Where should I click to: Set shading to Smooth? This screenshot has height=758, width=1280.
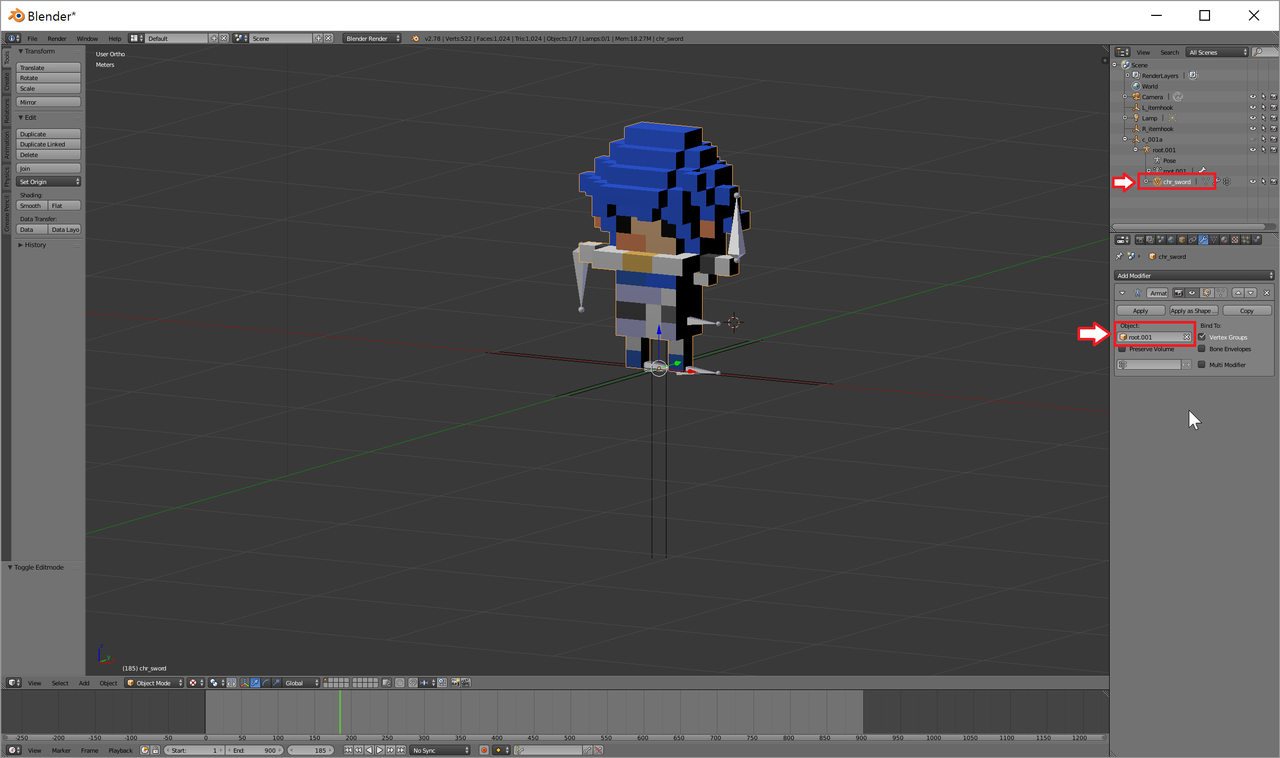[32, 206]
